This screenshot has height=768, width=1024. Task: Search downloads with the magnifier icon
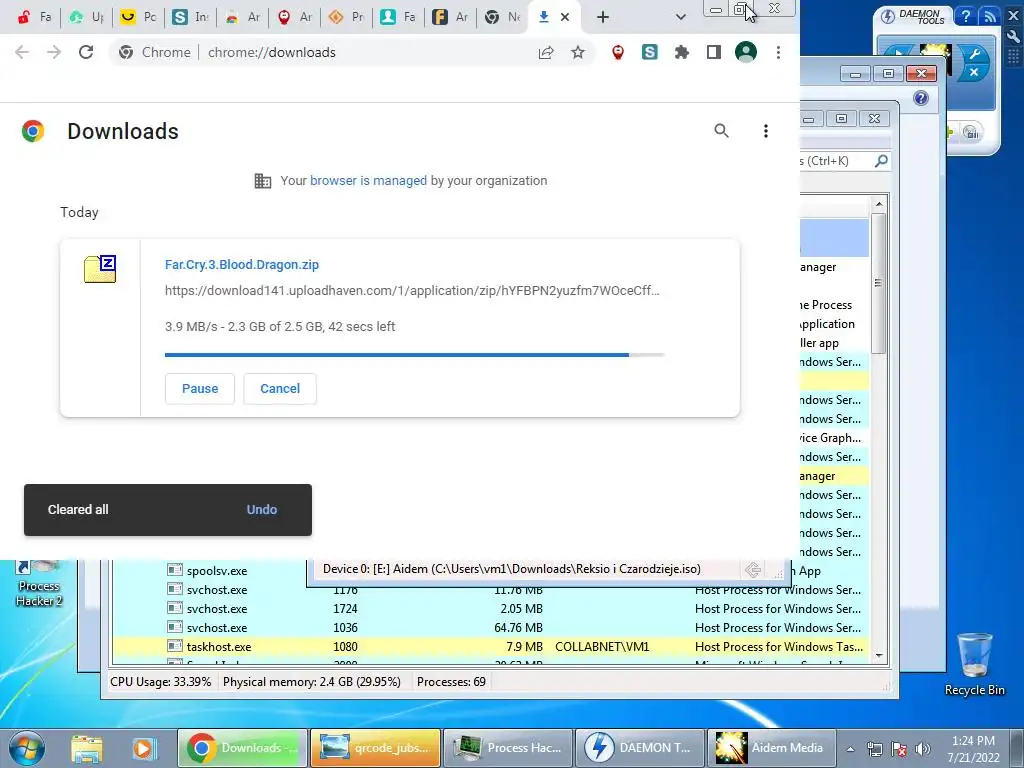point(721,131)
